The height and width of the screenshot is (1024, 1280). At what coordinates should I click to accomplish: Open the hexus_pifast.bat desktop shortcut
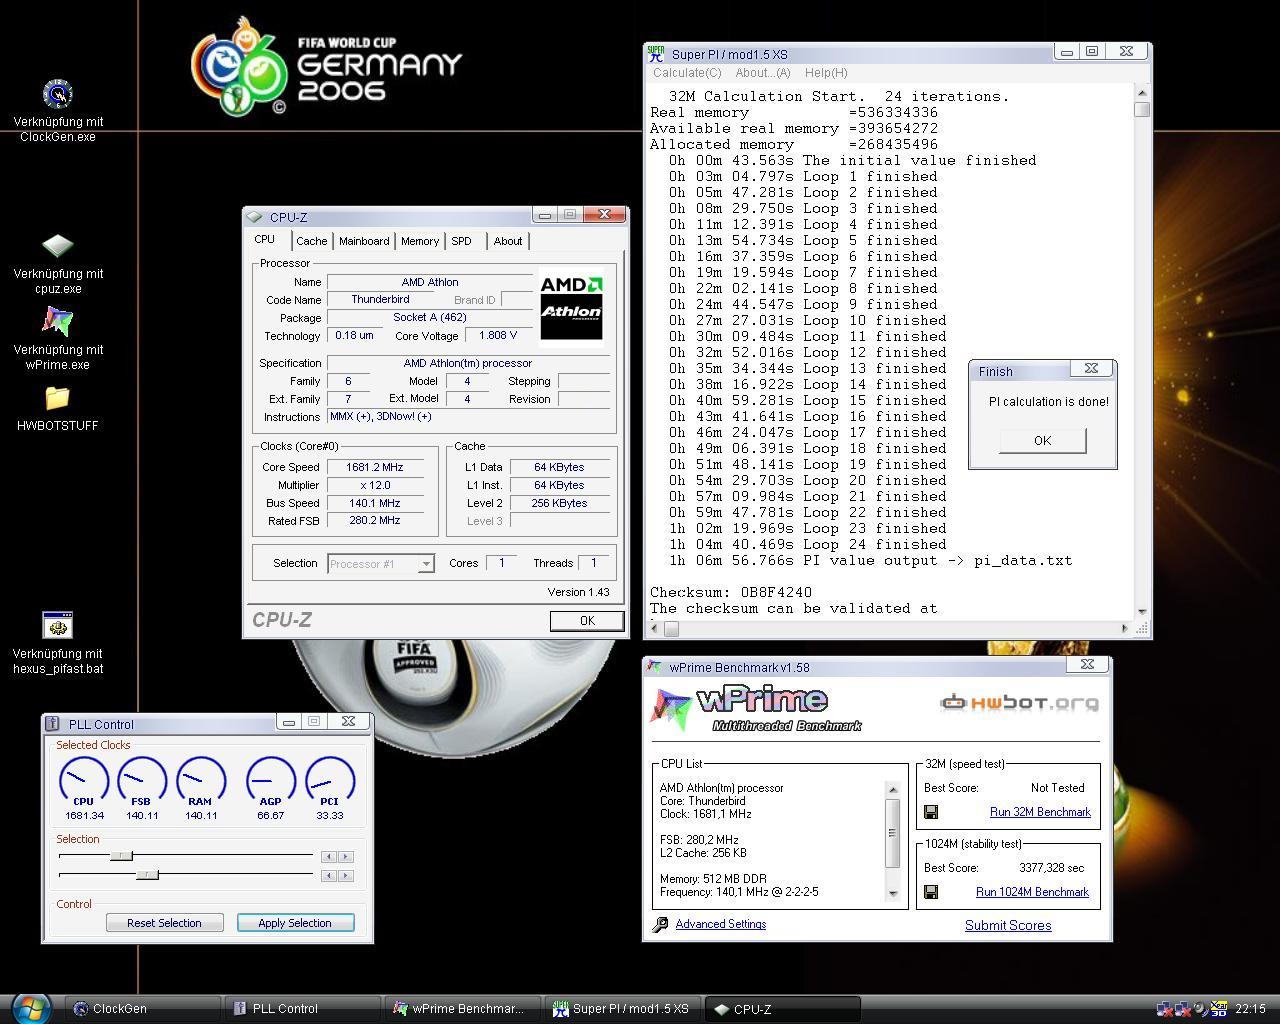click(58, 626)
